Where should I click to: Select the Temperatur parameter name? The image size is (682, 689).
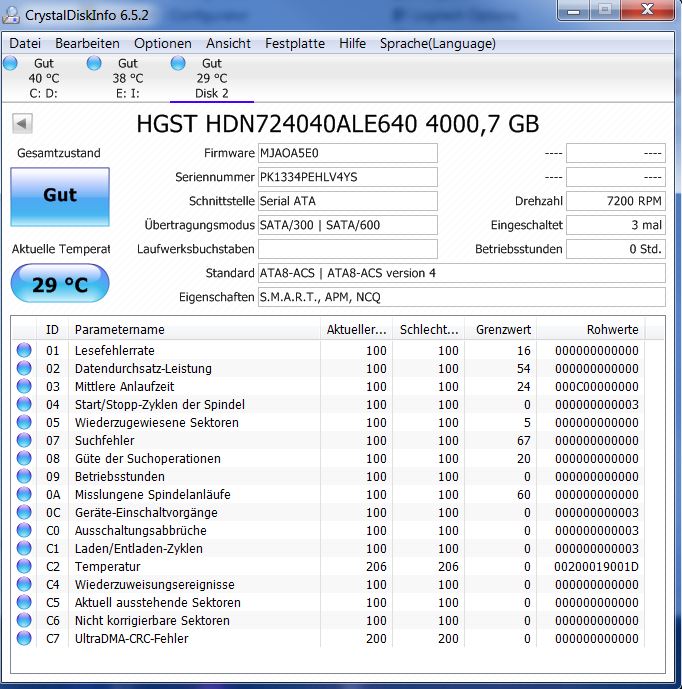tap(107, 567)
